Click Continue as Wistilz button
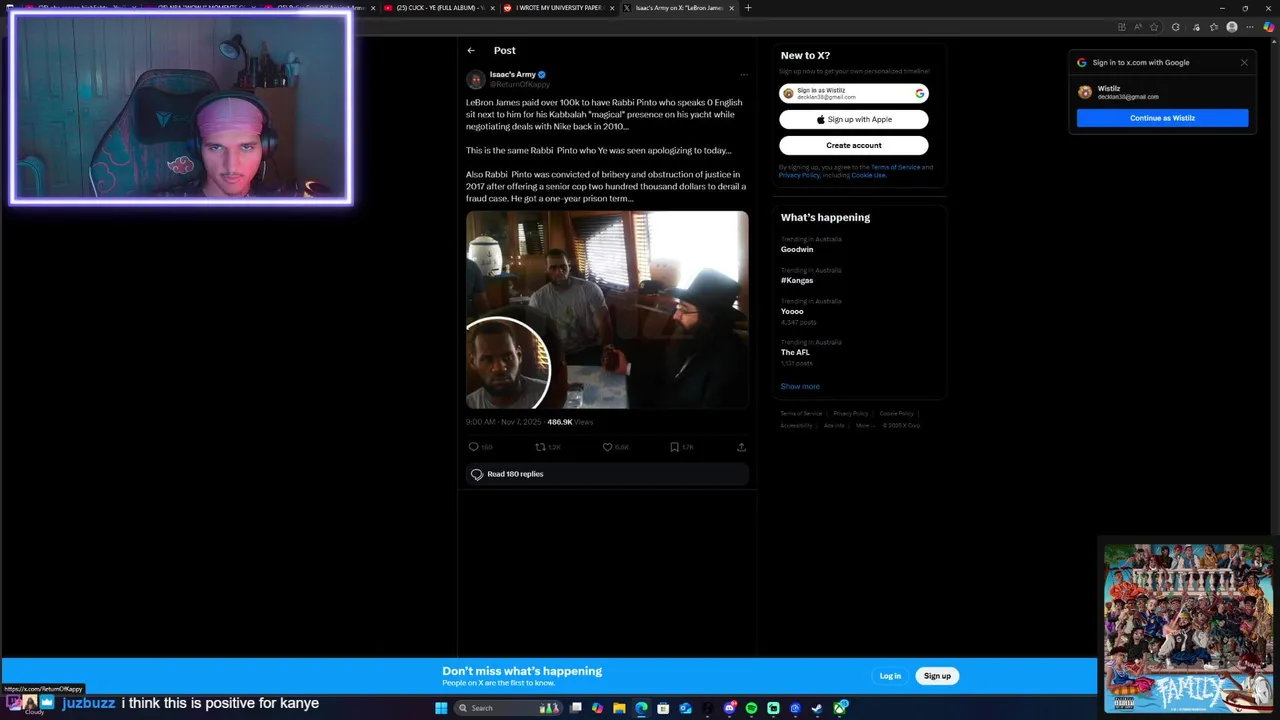Viewport: 1280px width, 720px height. pyautogui.click(x=1162, y=118)
